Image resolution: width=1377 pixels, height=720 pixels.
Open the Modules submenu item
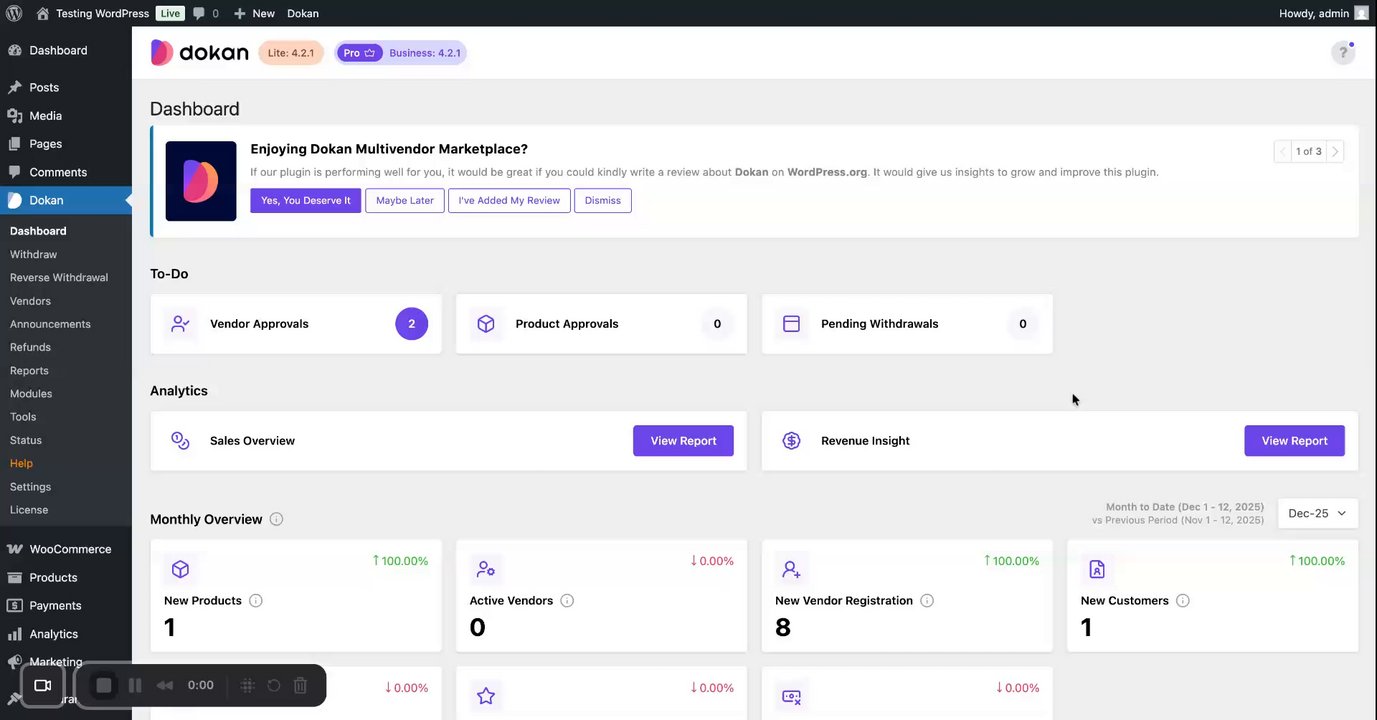(x=31, y=393)
